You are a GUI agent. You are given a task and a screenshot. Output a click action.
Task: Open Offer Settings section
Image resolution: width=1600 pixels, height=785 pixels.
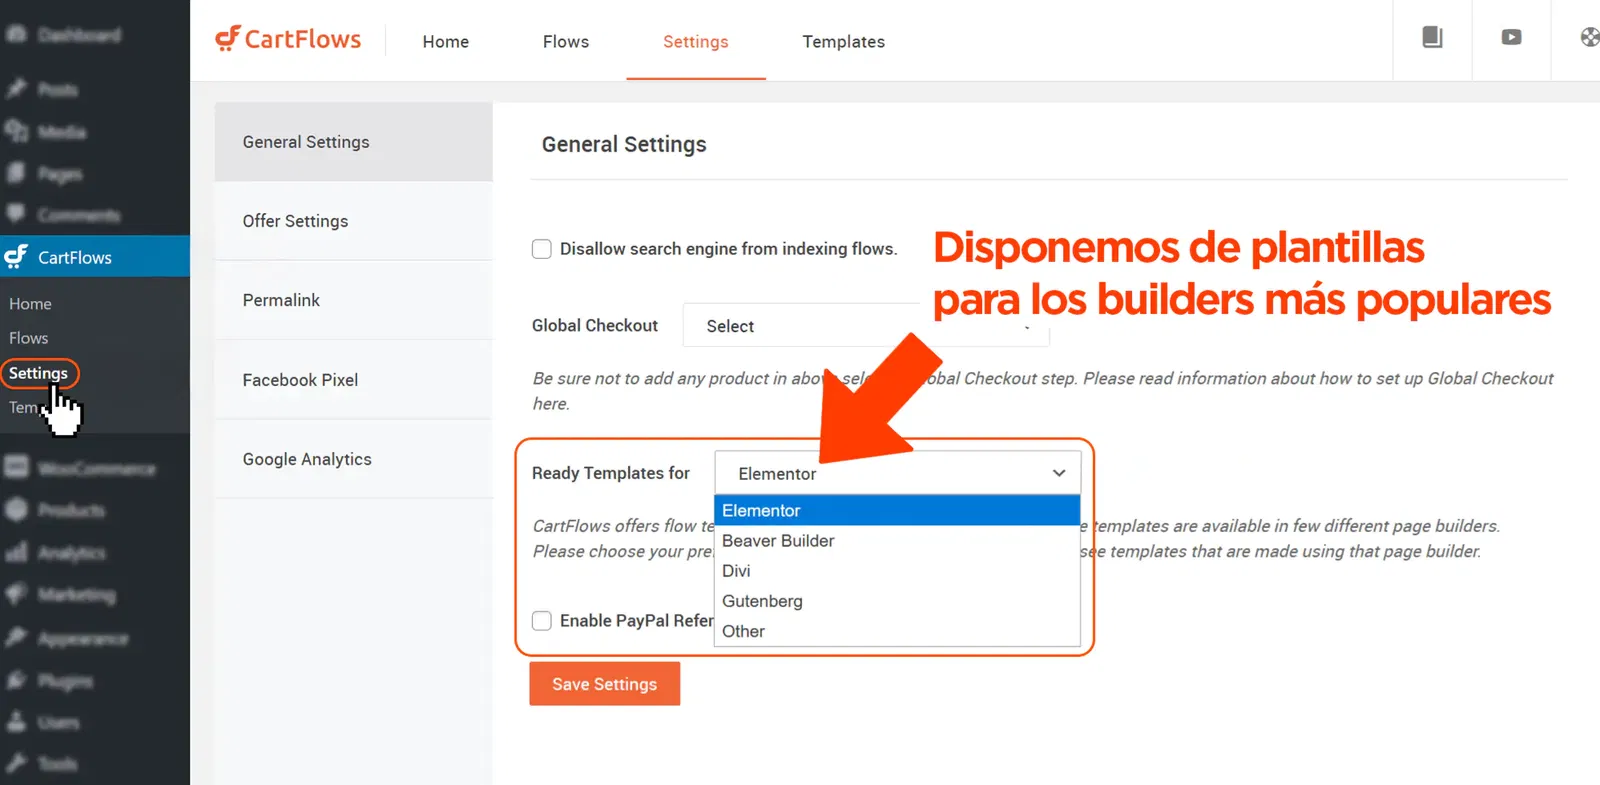[x=295, y=221]
